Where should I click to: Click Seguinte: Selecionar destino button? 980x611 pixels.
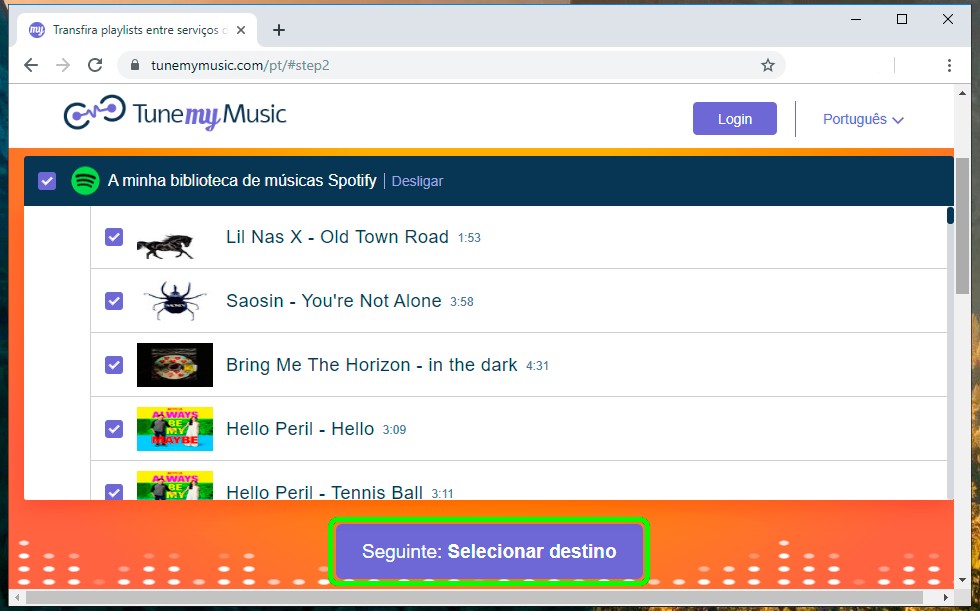pyautogui.click(x=489, y=551)
